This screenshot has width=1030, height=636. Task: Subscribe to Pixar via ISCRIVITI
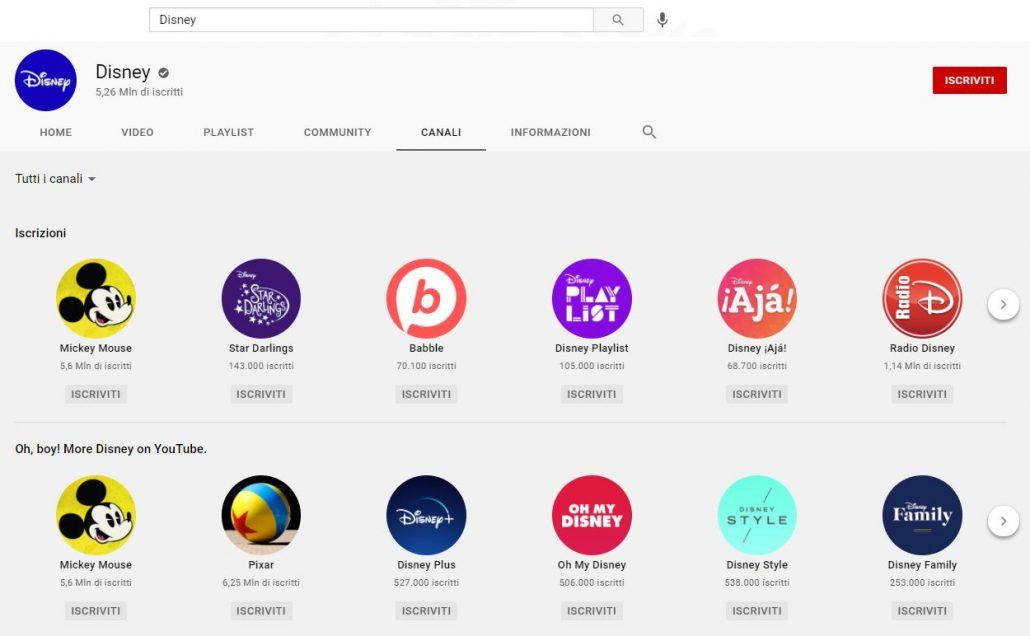pos(261,611)
